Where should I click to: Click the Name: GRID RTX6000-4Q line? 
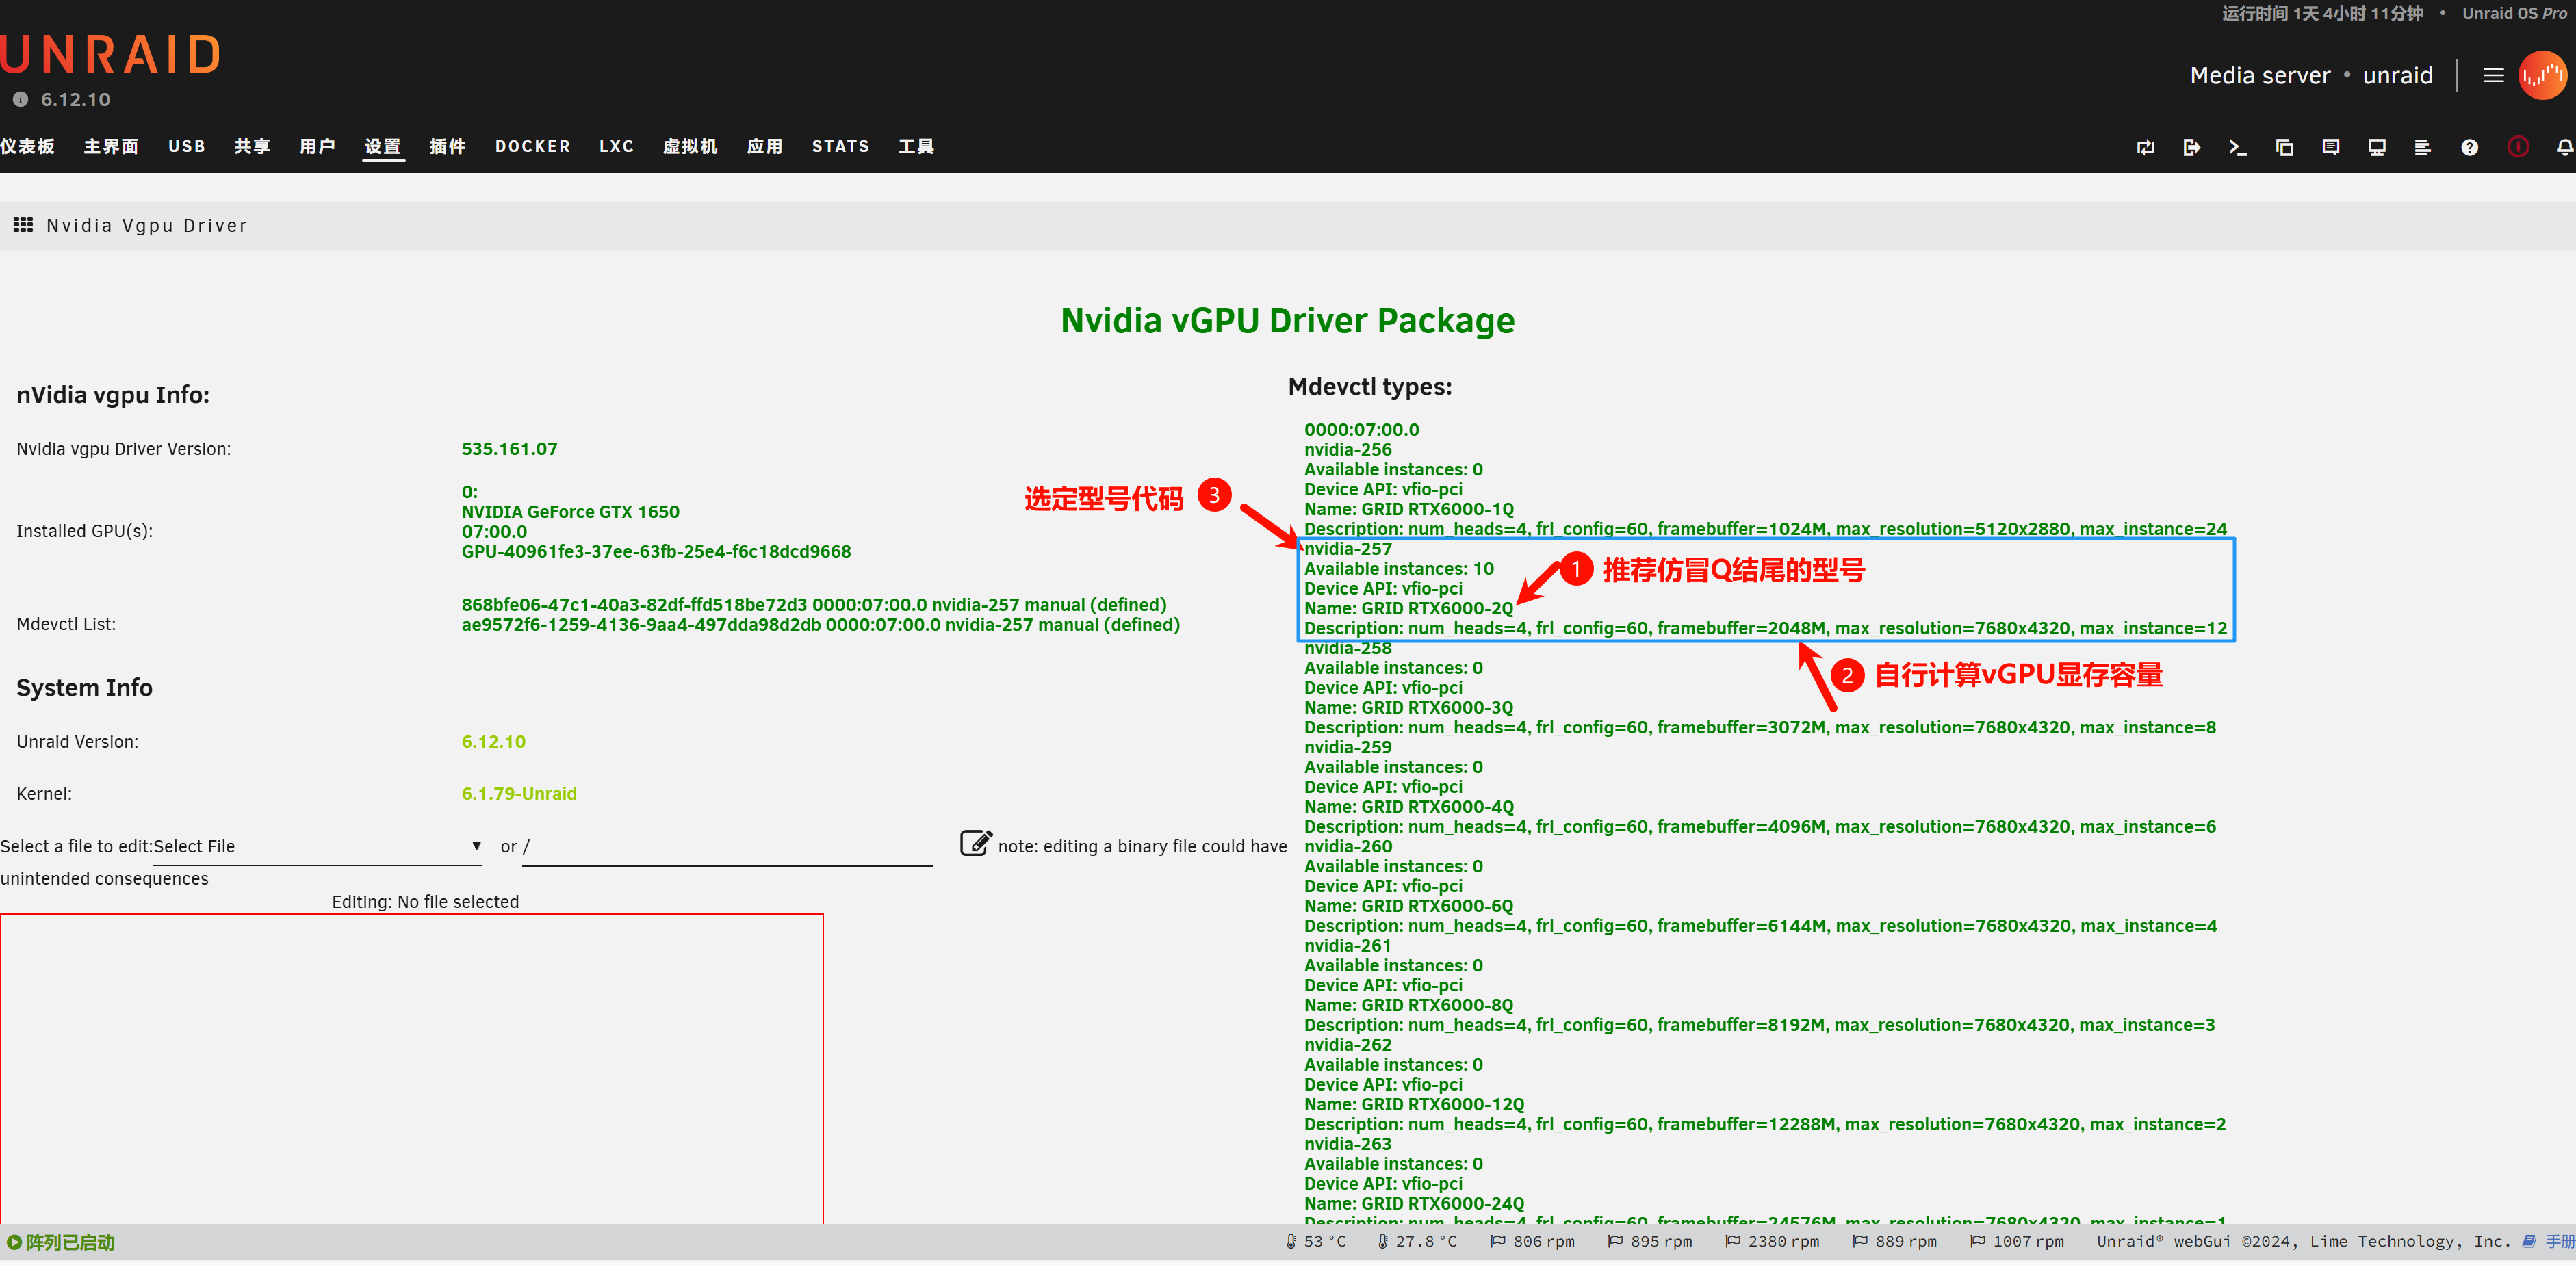[1408, 807]
